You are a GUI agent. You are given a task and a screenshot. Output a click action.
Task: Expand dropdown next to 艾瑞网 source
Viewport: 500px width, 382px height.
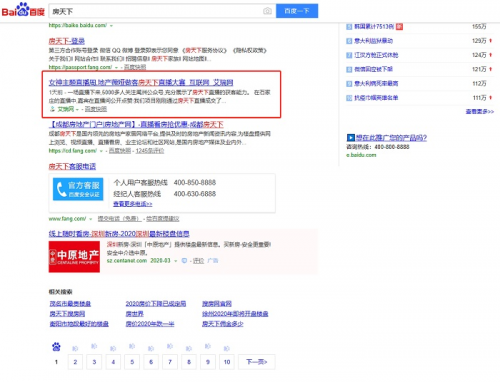point(77,109)
